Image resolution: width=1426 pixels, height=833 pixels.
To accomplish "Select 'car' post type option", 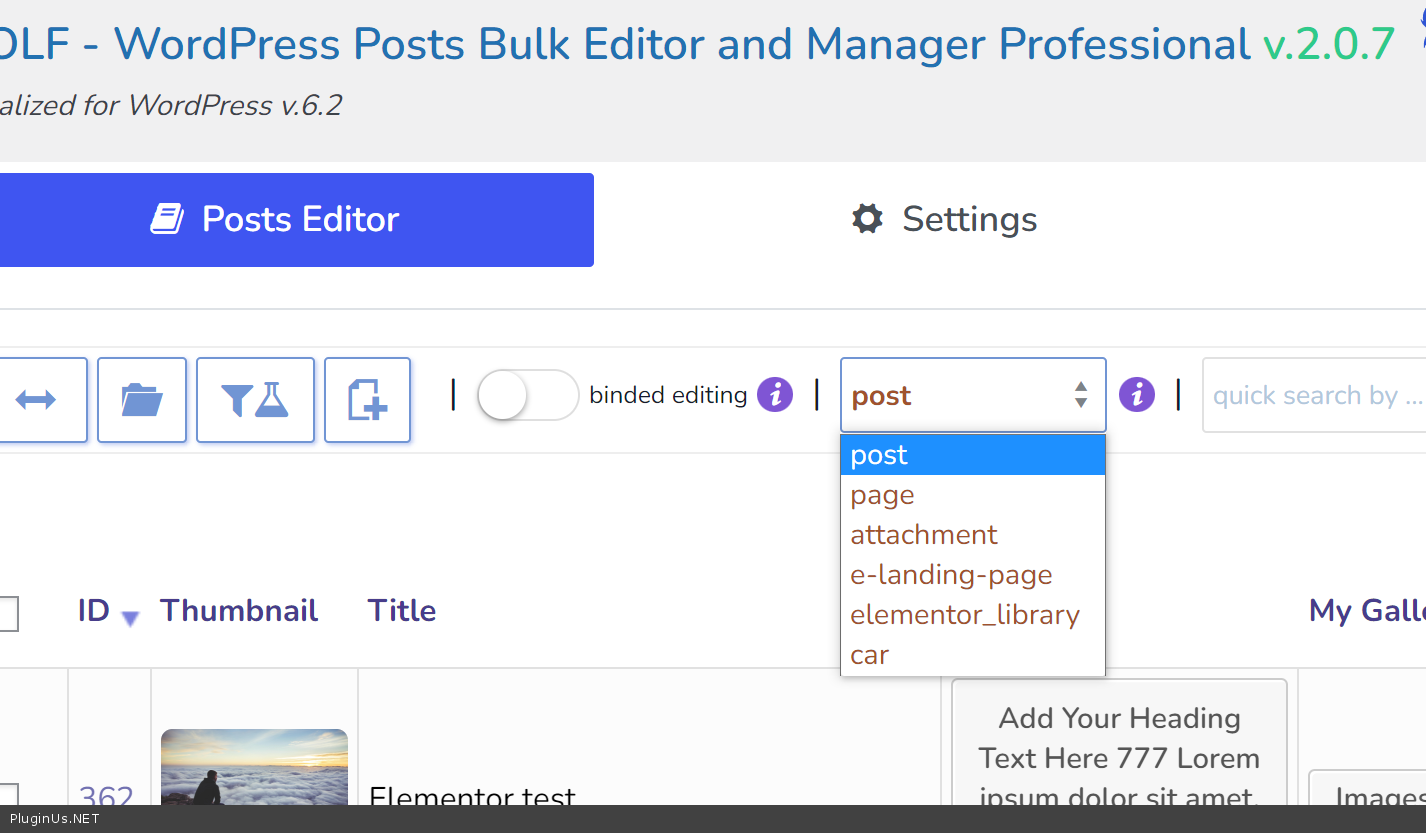I will (x=869, y=655).
